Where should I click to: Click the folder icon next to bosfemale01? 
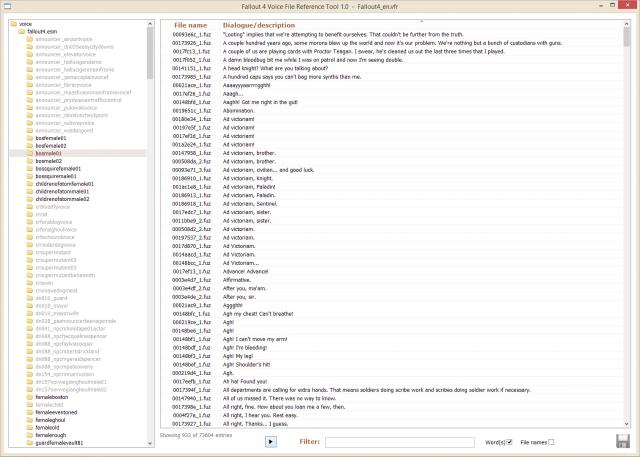[x=29, y=138]
